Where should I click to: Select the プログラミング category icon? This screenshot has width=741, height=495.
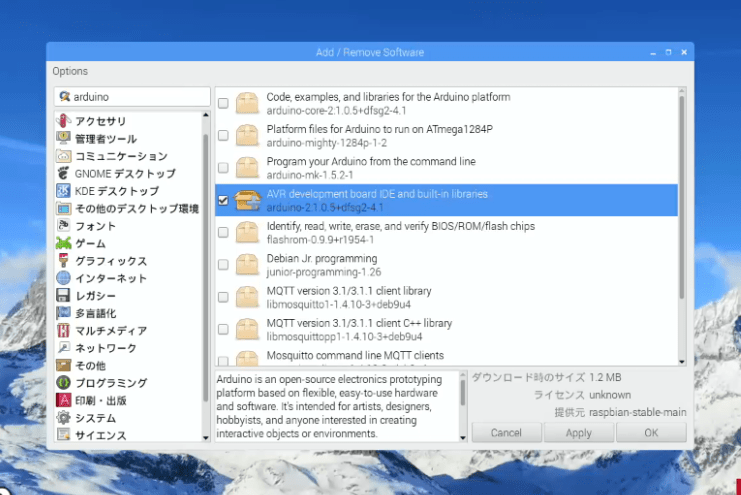[x=63, y=382]
